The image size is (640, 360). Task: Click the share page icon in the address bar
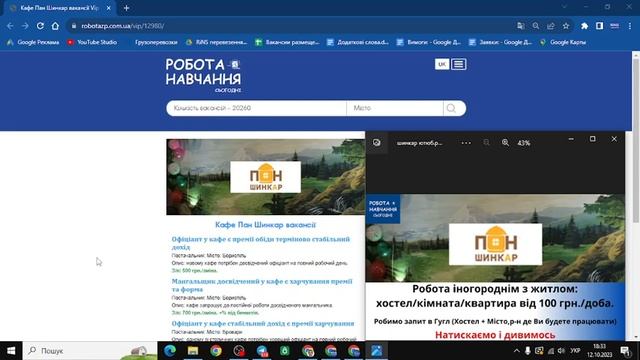point(551,26)
